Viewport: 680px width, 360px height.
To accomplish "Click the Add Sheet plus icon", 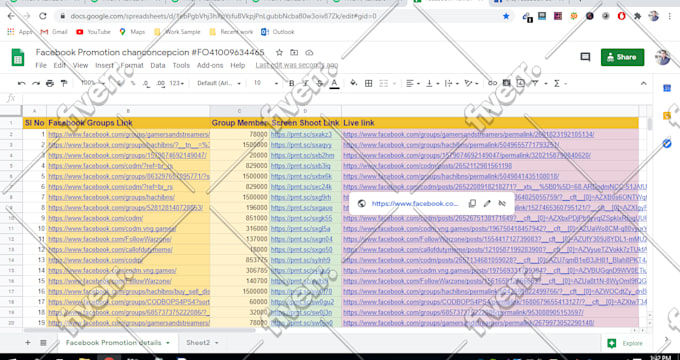I will click(x=28, y=343).
